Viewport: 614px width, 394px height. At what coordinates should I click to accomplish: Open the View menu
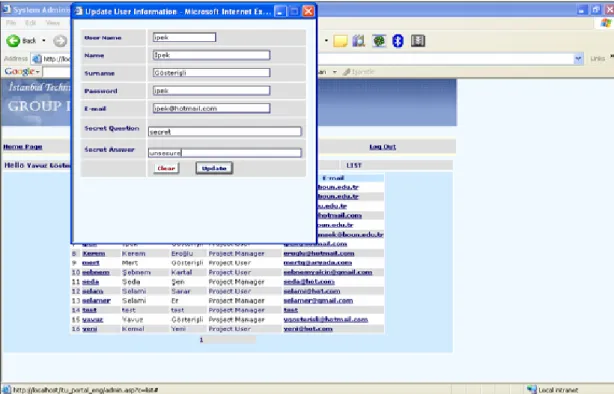[52, 23]
